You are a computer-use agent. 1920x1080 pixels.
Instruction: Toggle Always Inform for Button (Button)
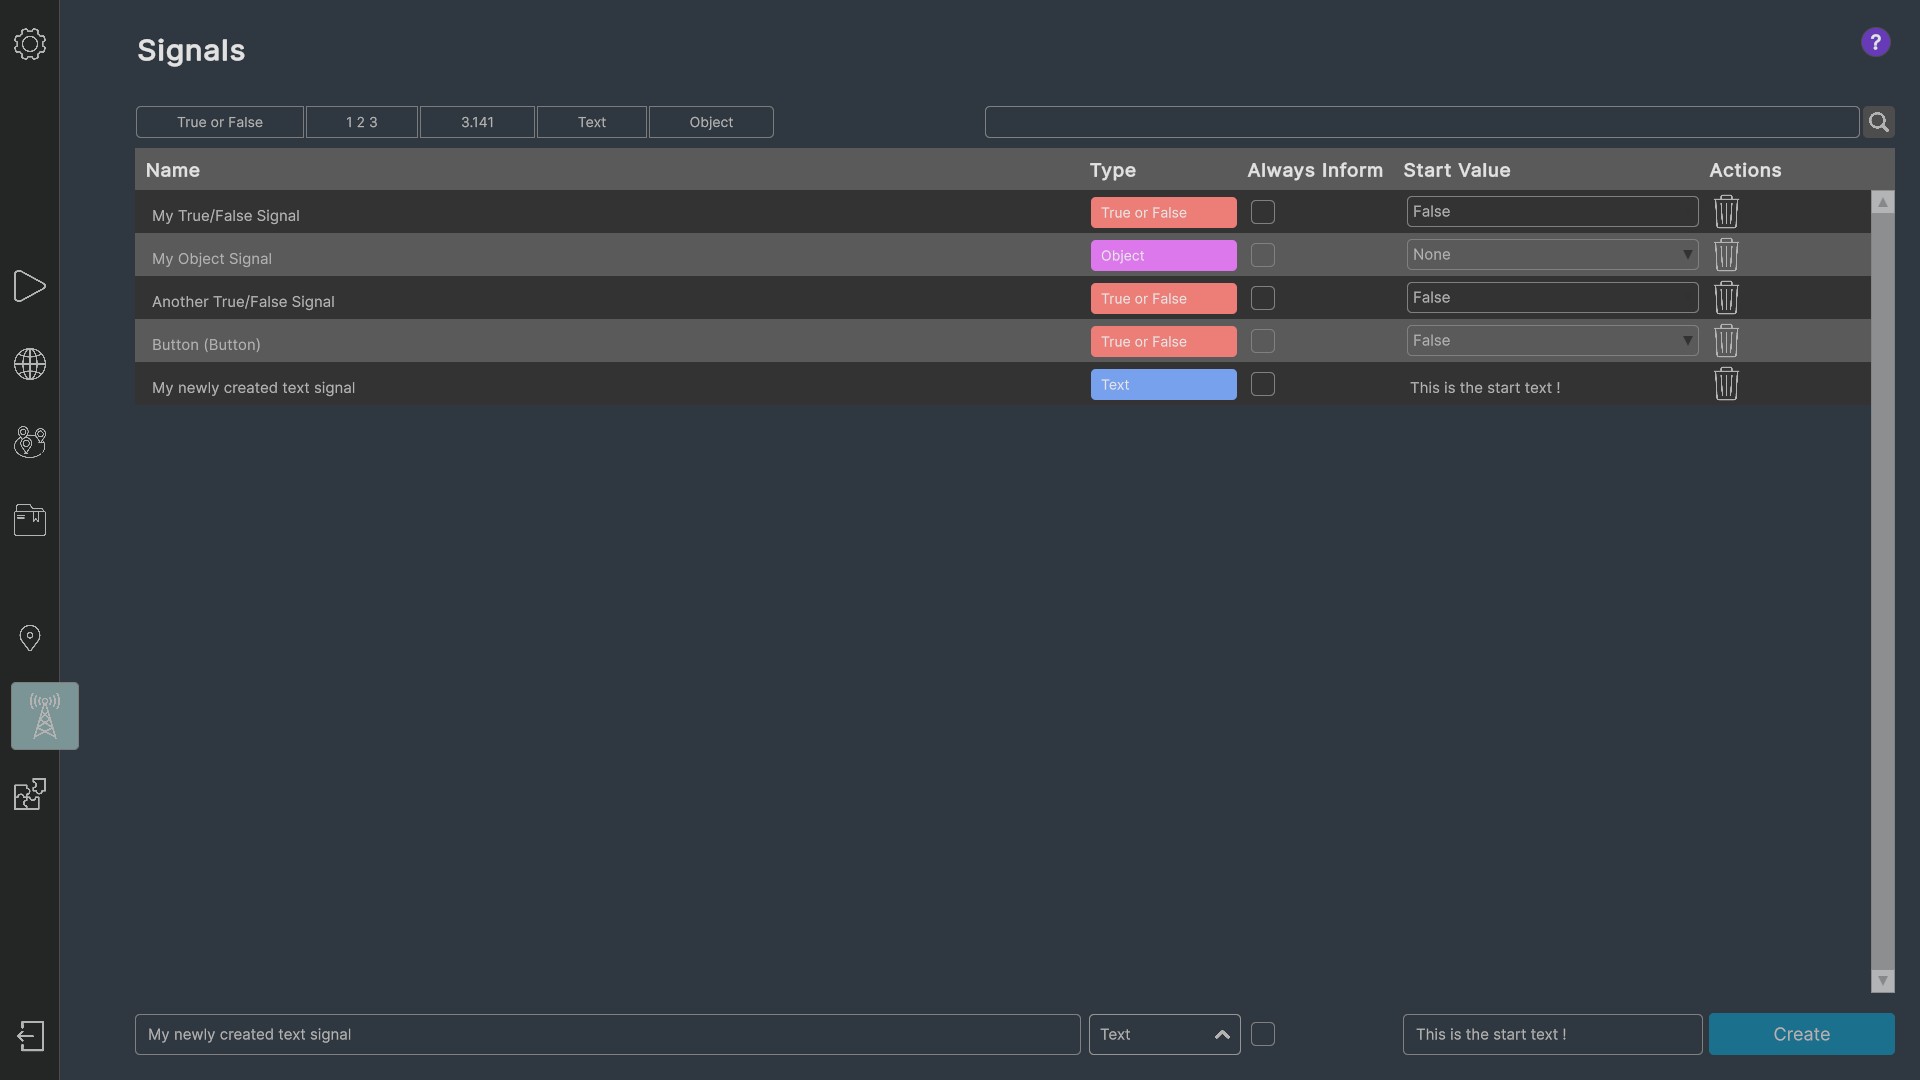(x=1263, y=341)
